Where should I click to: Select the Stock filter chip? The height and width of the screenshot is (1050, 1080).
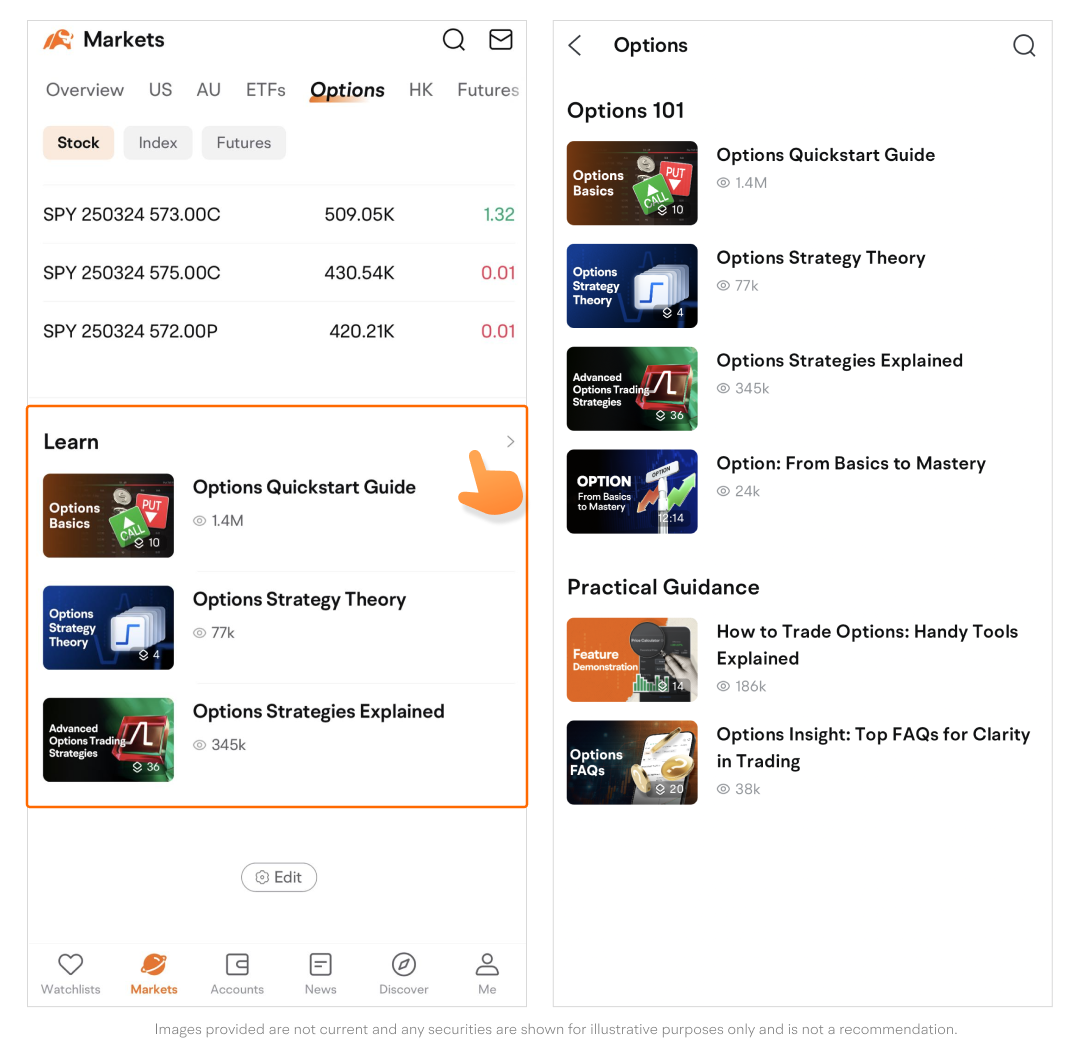(78, 143)
